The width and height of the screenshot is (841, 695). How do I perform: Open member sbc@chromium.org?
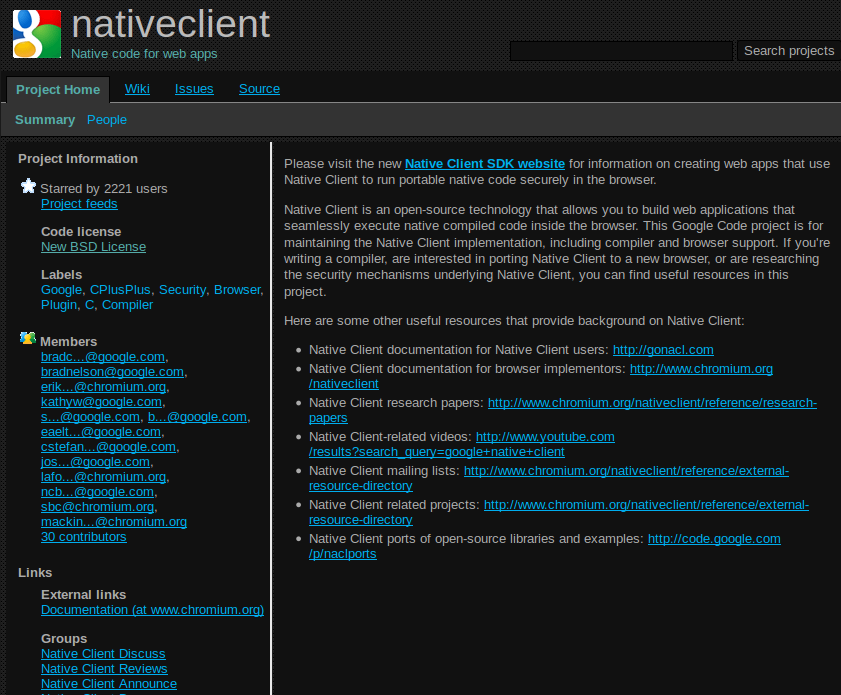tap(98, 507)
